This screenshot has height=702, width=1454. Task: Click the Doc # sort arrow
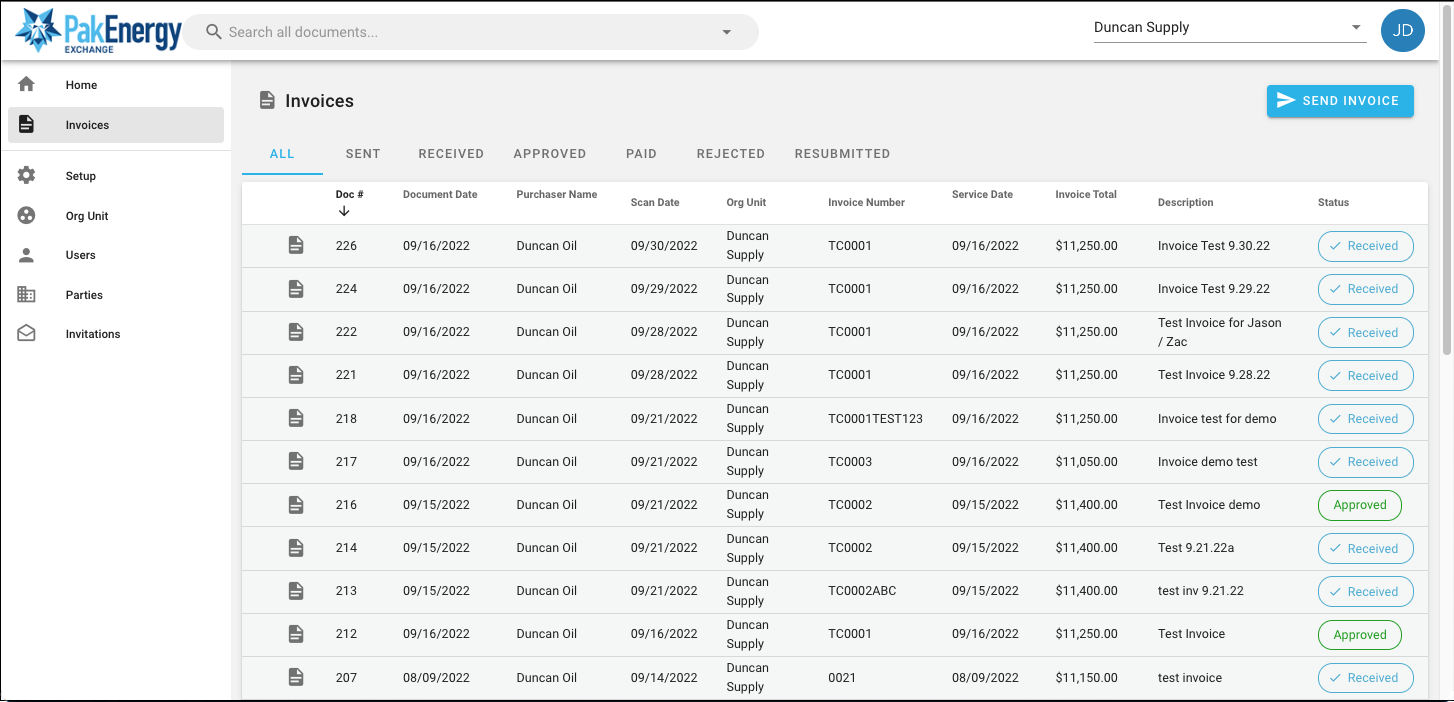(x=344, y=211)
